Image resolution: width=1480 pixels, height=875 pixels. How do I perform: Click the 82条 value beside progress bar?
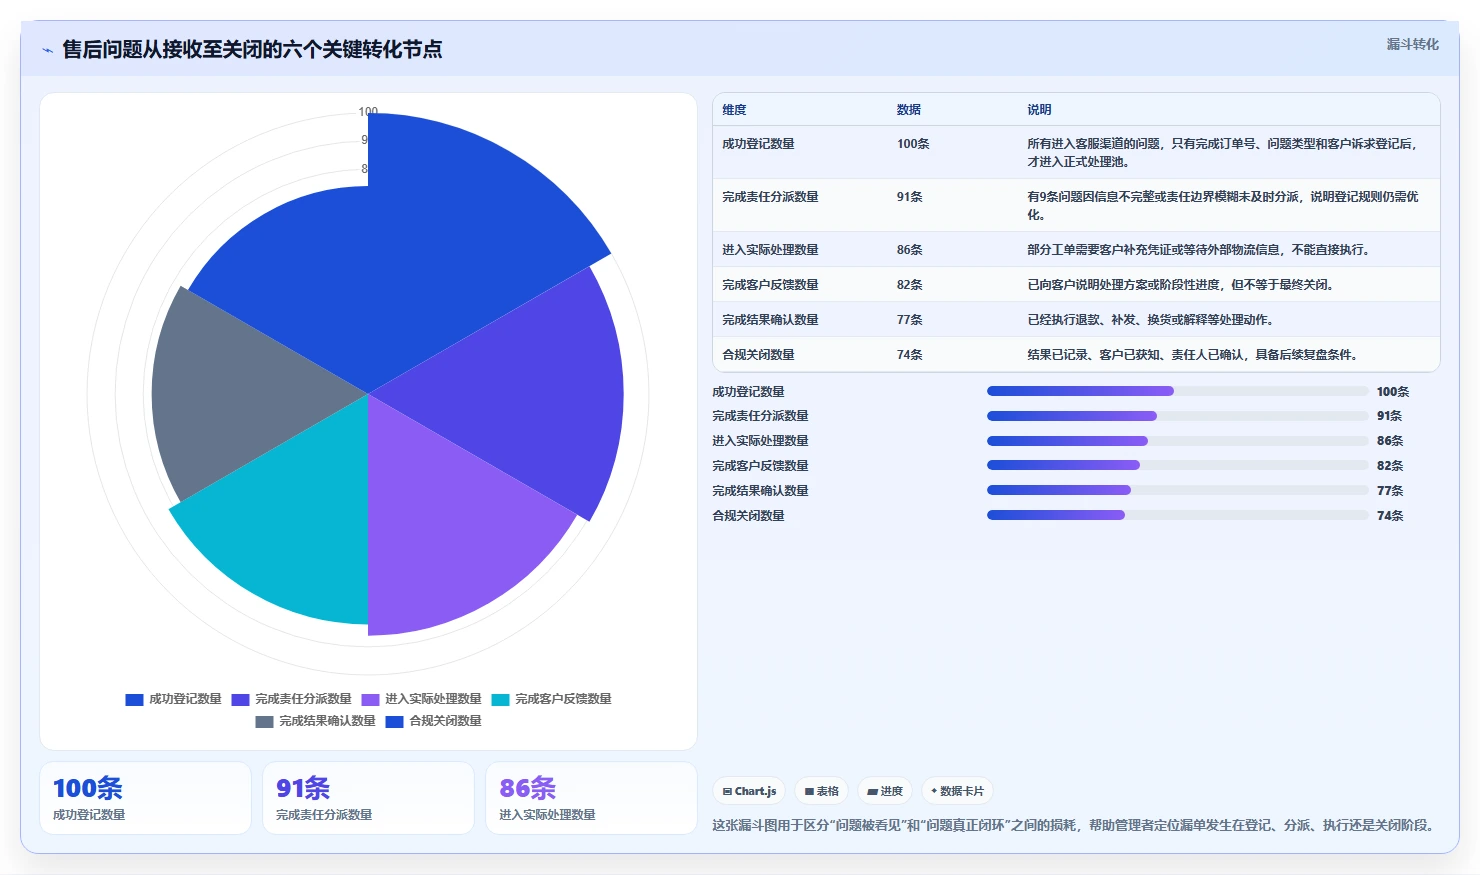(1390, 466)
